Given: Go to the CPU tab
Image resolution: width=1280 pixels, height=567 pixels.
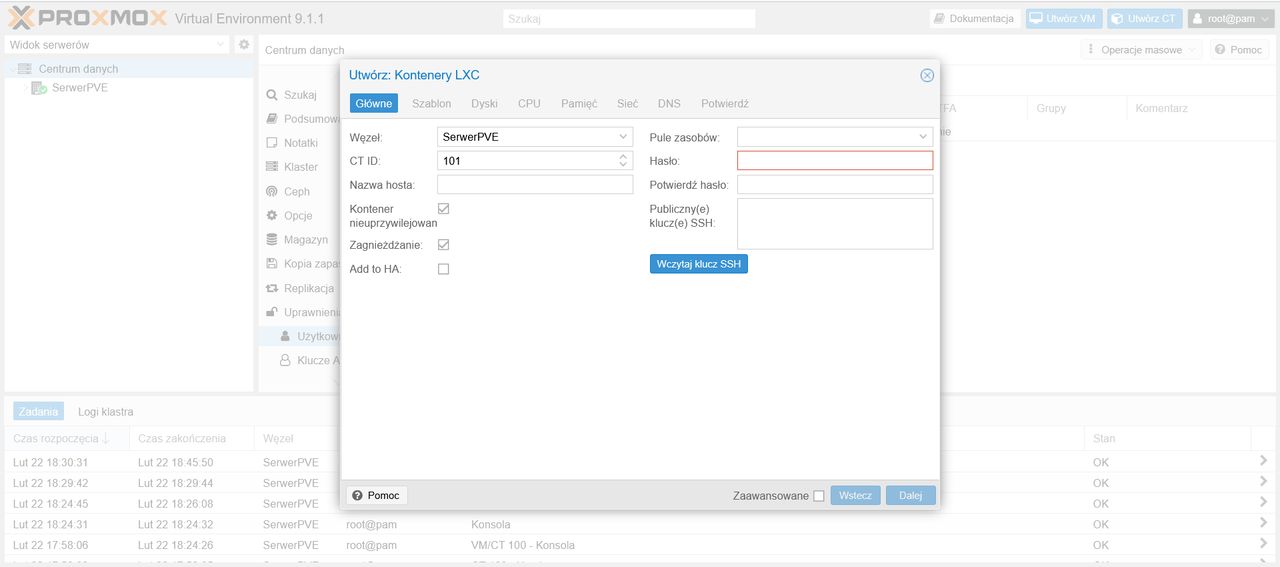Looking at the screenshot, I should point(529,103).
